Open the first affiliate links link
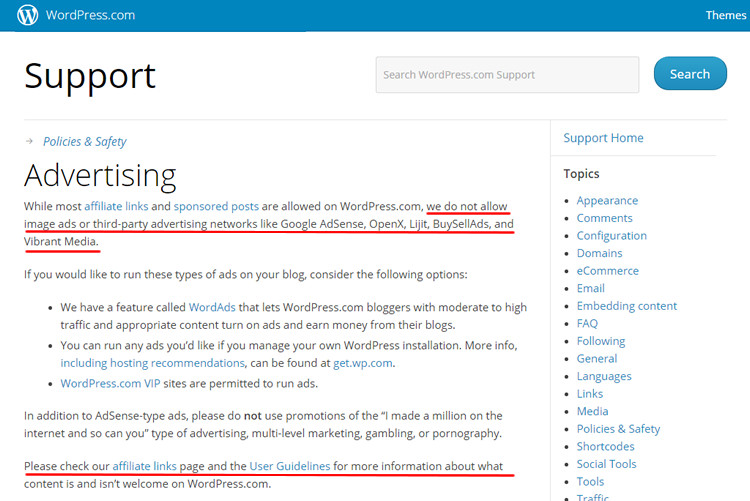Viewport: 750px width, 501px height. coord(116,206)
